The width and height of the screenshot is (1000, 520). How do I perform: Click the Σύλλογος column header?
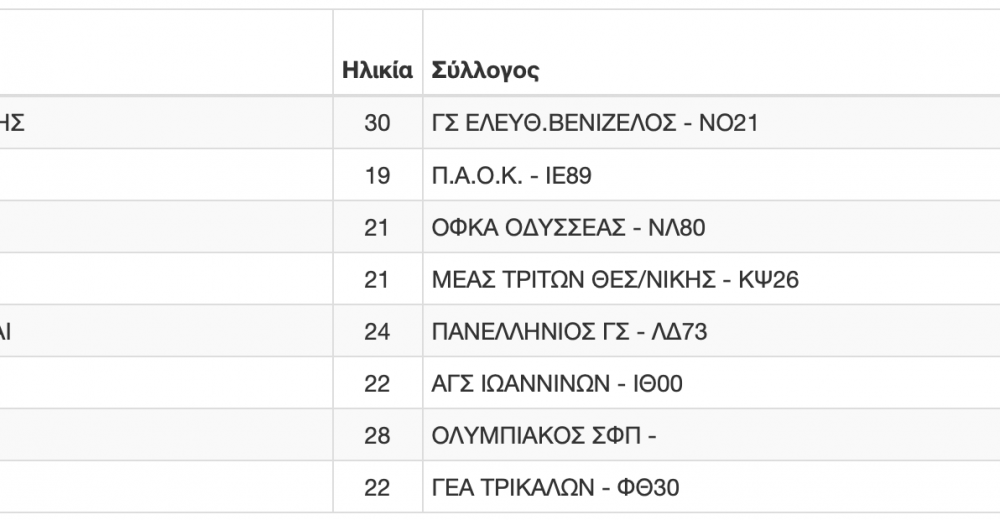(486, 70)
